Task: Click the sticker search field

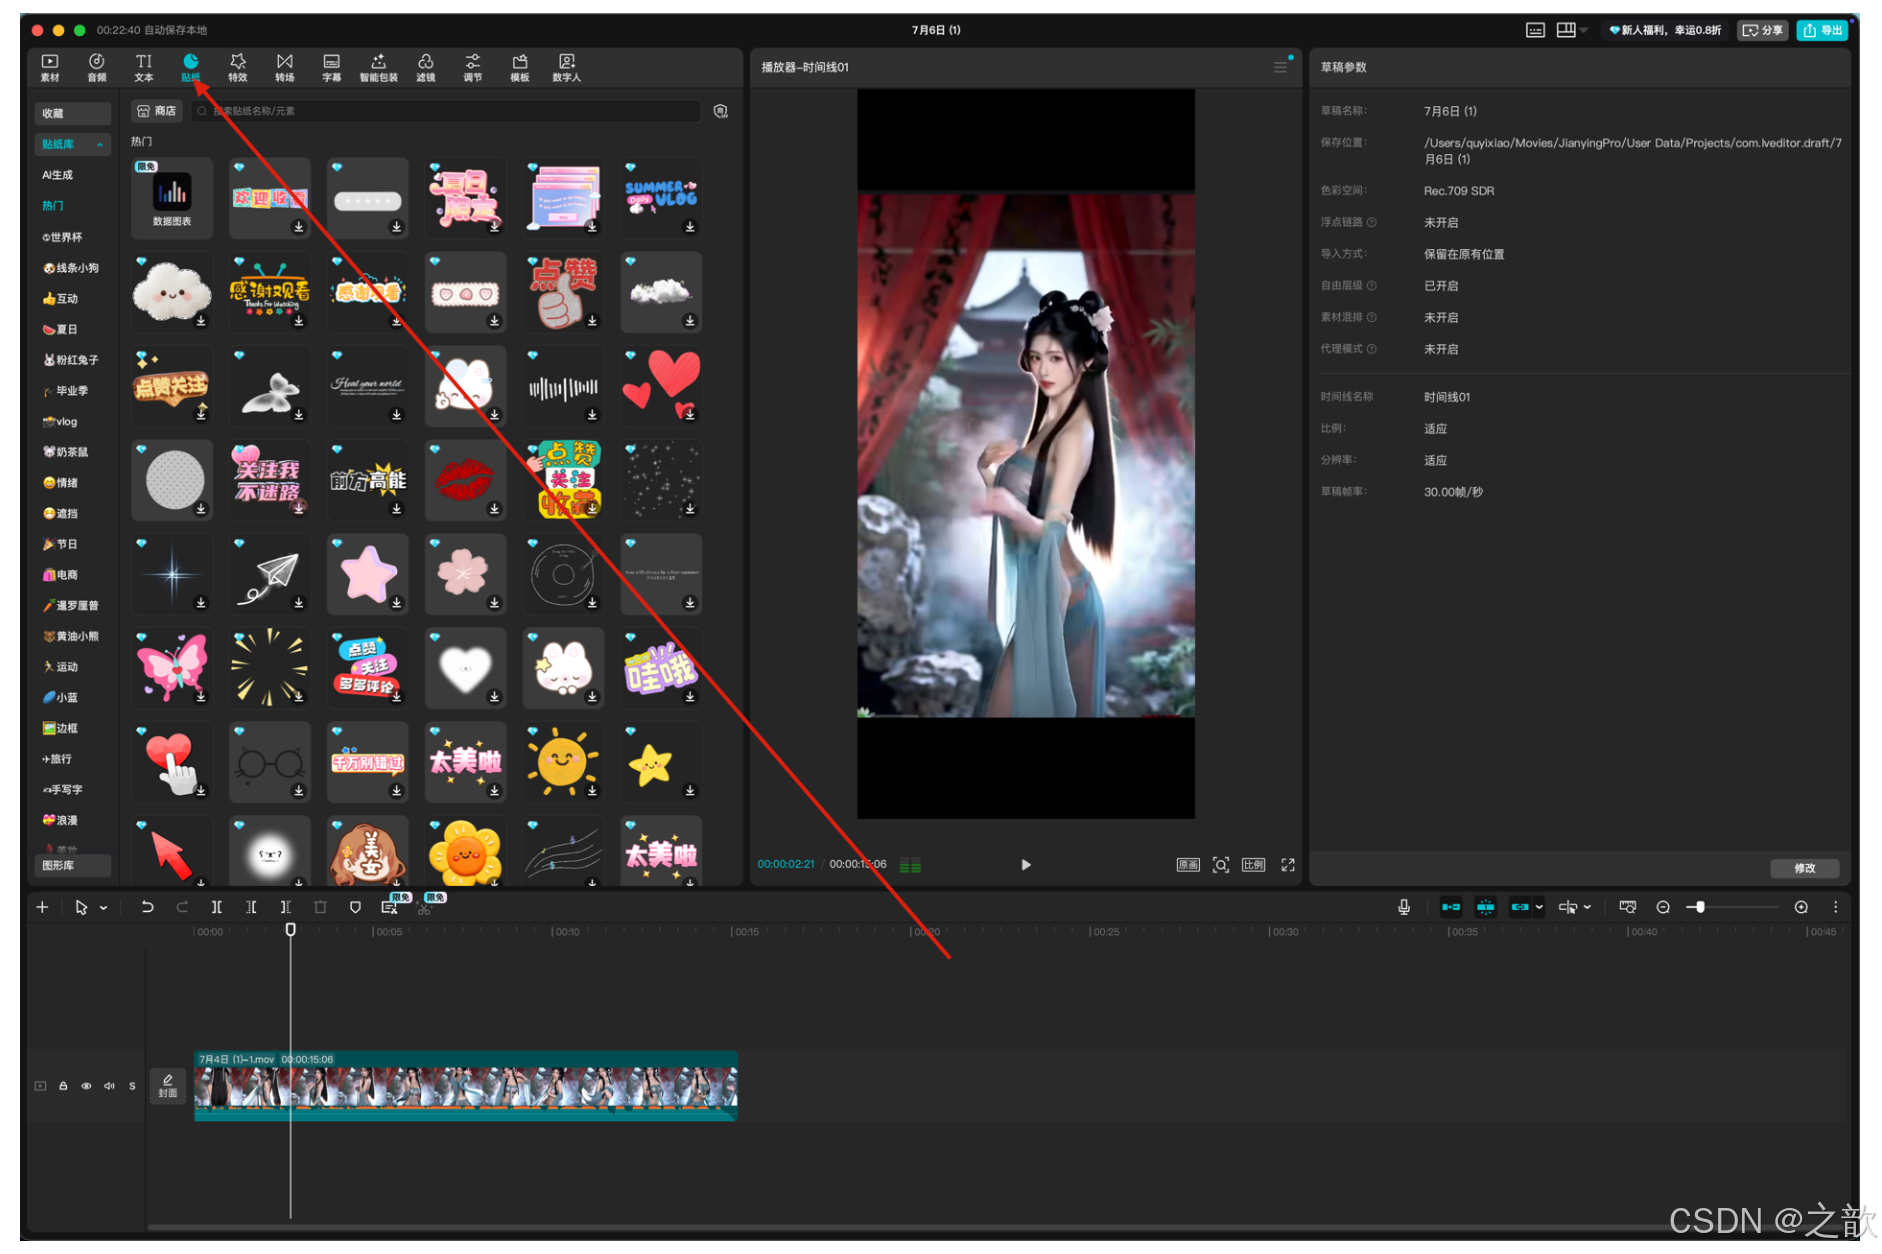Action: (x=446, y=111)
